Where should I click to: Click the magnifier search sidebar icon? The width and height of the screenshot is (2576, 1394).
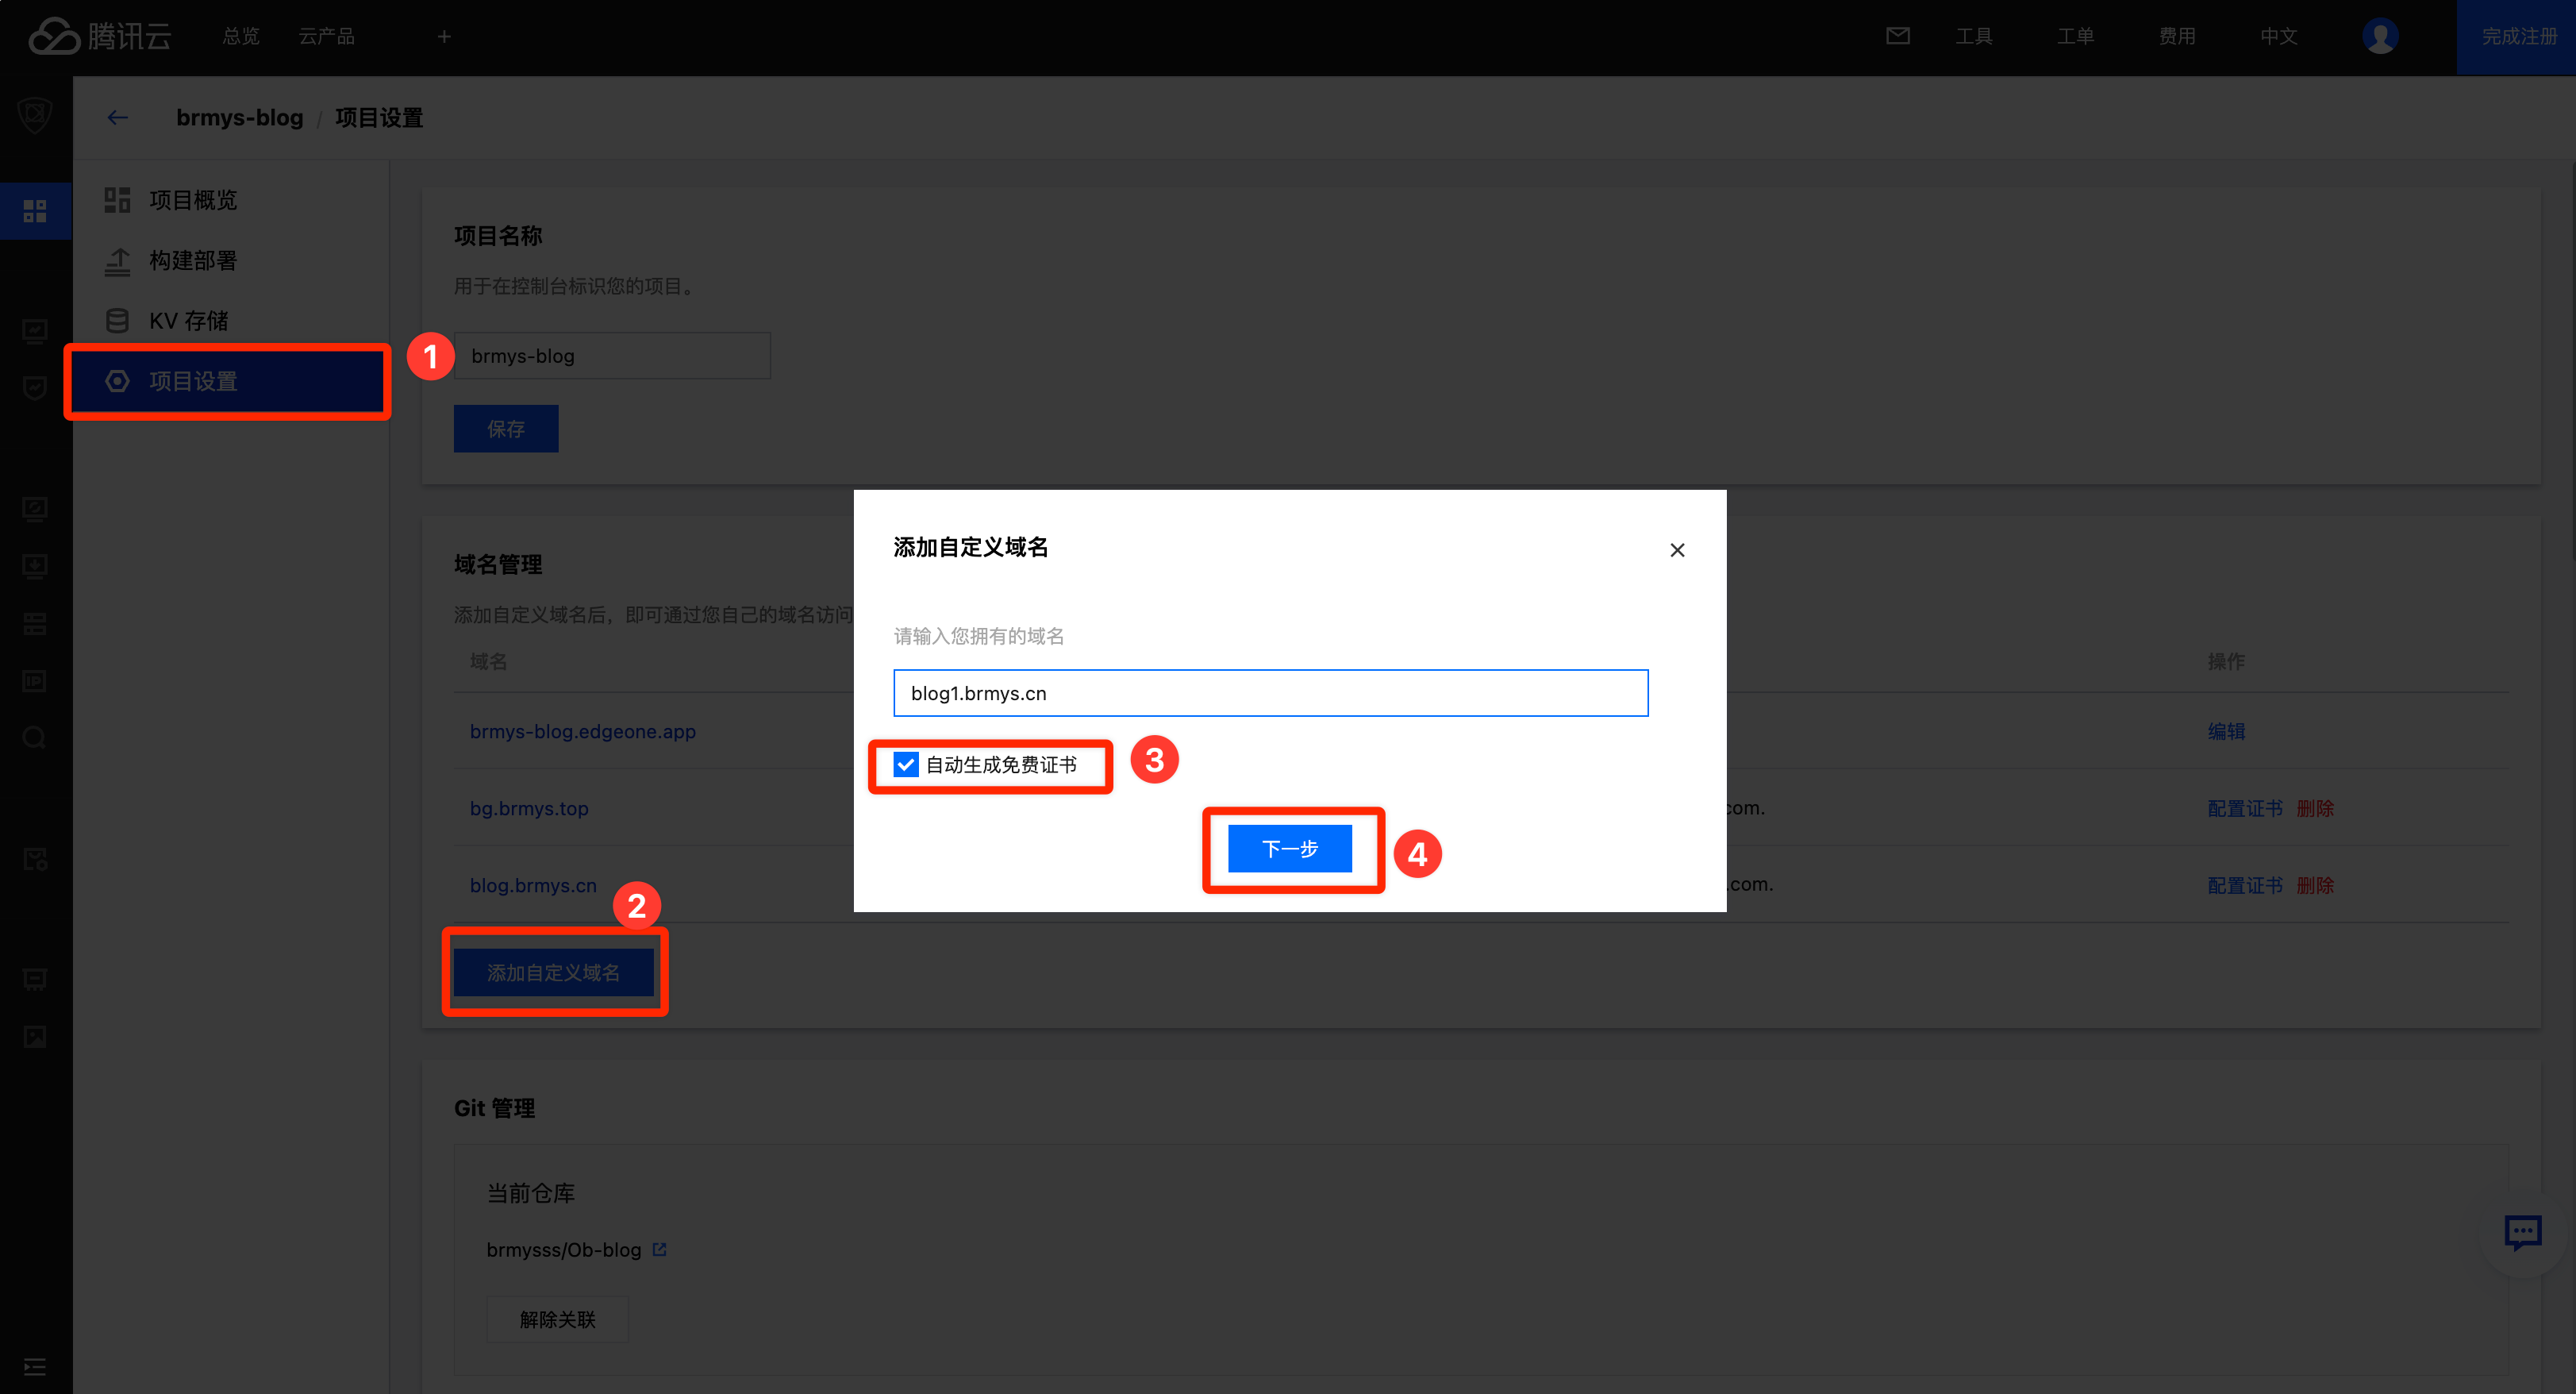pyautogui.click(x=35, y=738)
